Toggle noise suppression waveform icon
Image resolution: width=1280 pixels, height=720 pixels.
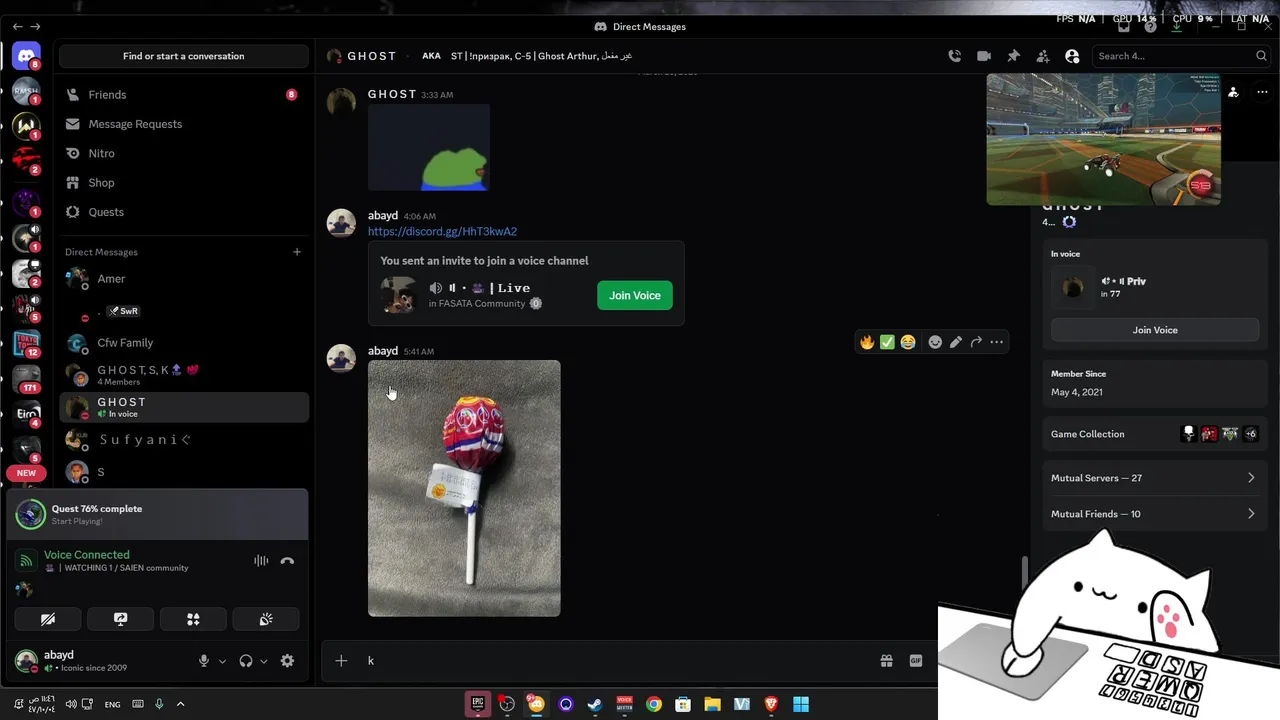point(261,561)
